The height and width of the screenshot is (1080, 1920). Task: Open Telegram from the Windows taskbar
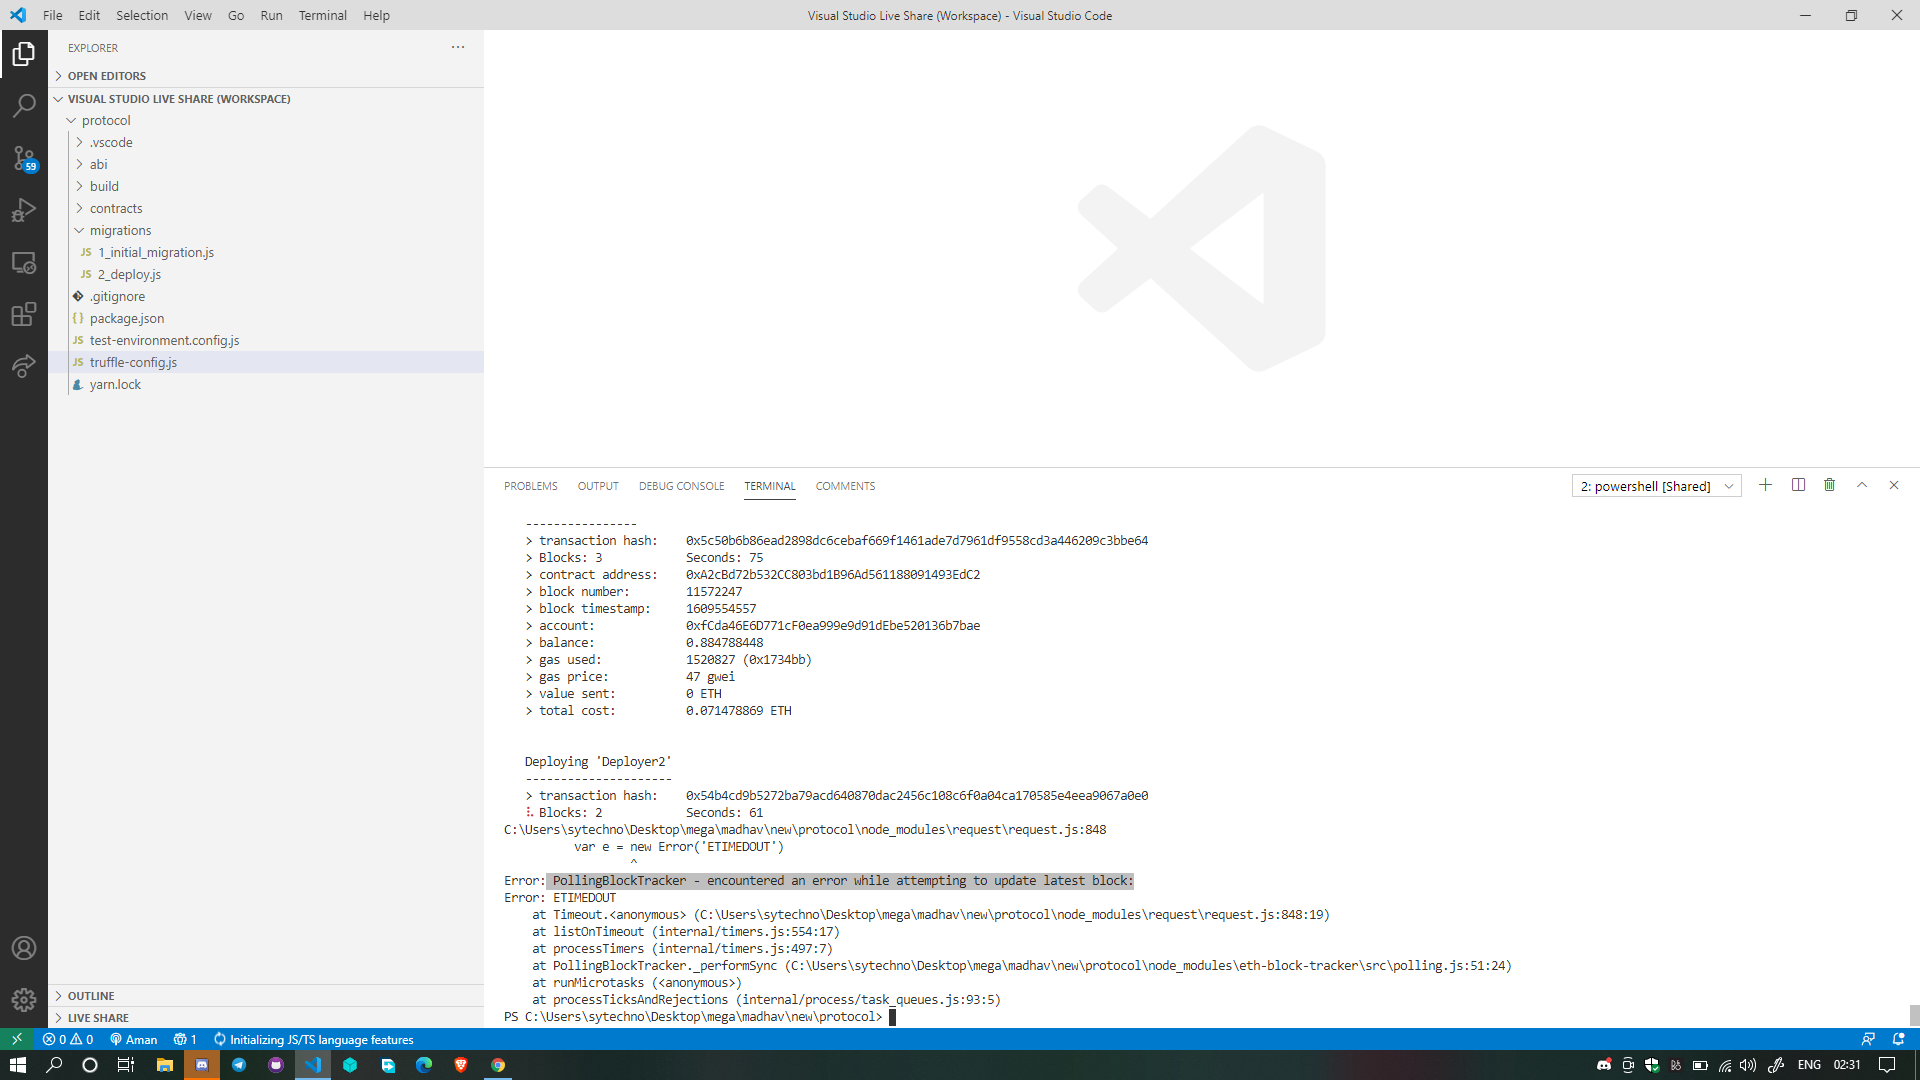click(x=239, y=1065)
